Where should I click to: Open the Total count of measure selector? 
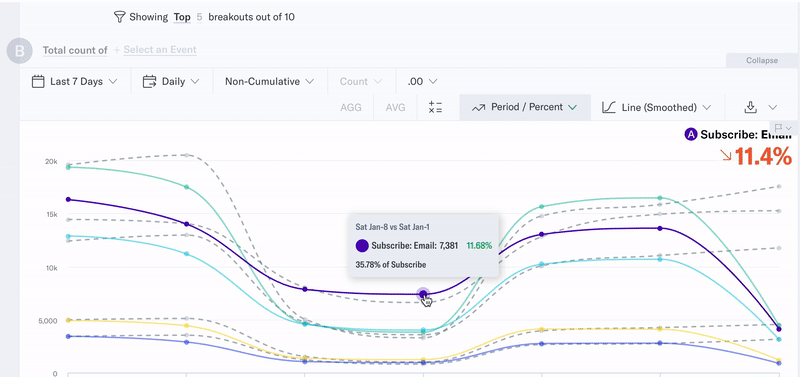(x=75, y=50)
